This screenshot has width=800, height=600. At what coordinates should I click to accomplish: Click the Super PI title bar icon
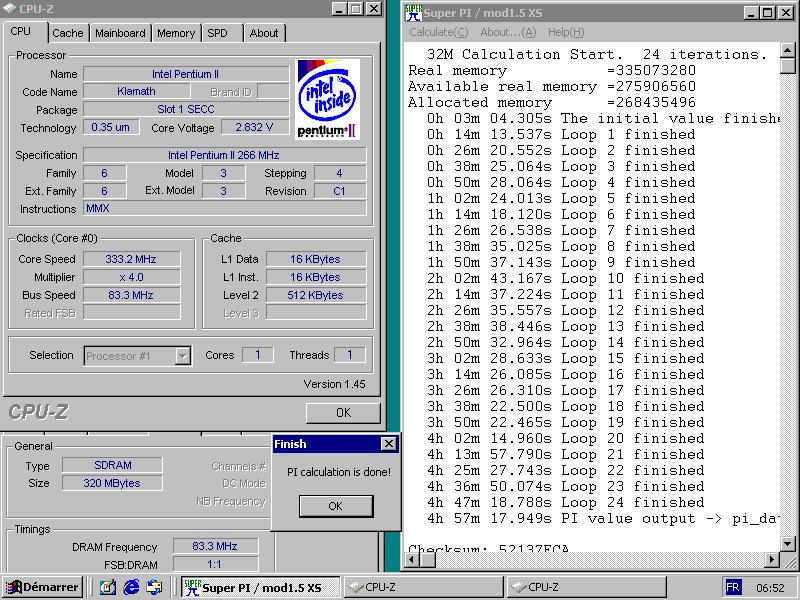(x=414, y=13)
